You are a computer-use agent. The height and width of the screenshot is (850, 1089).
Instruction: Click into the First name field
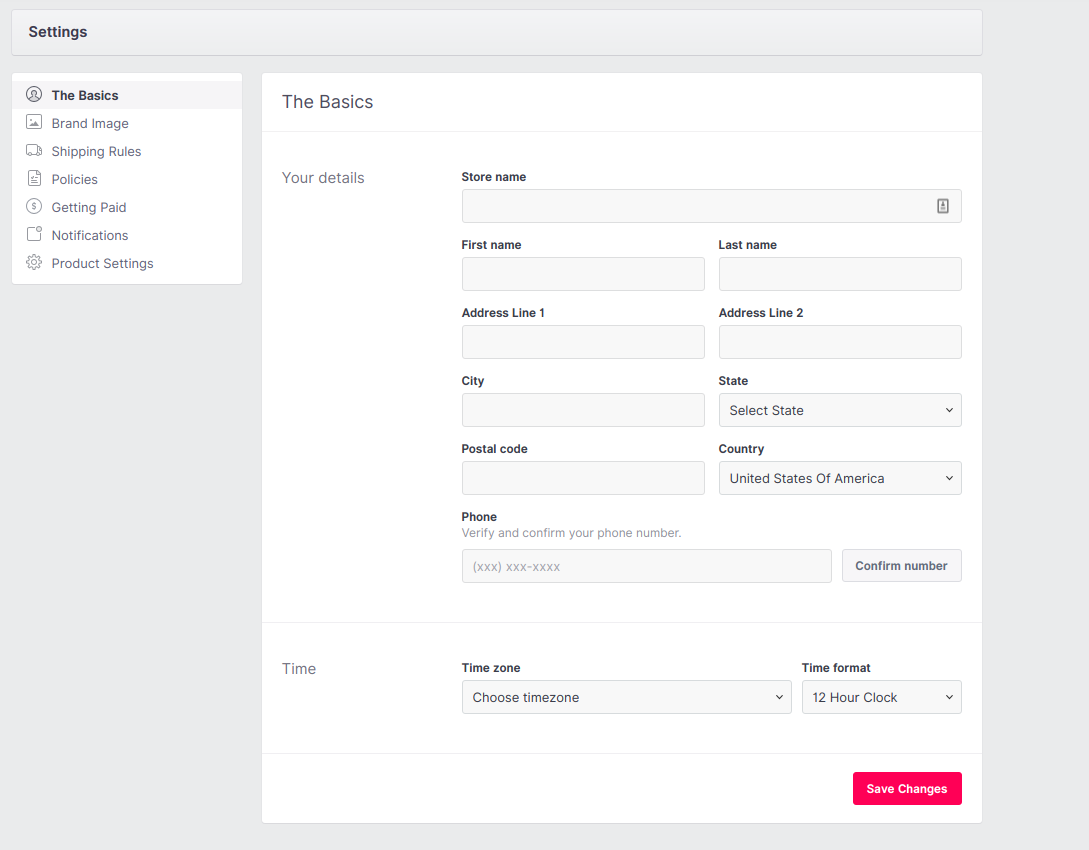coord(583,274)
